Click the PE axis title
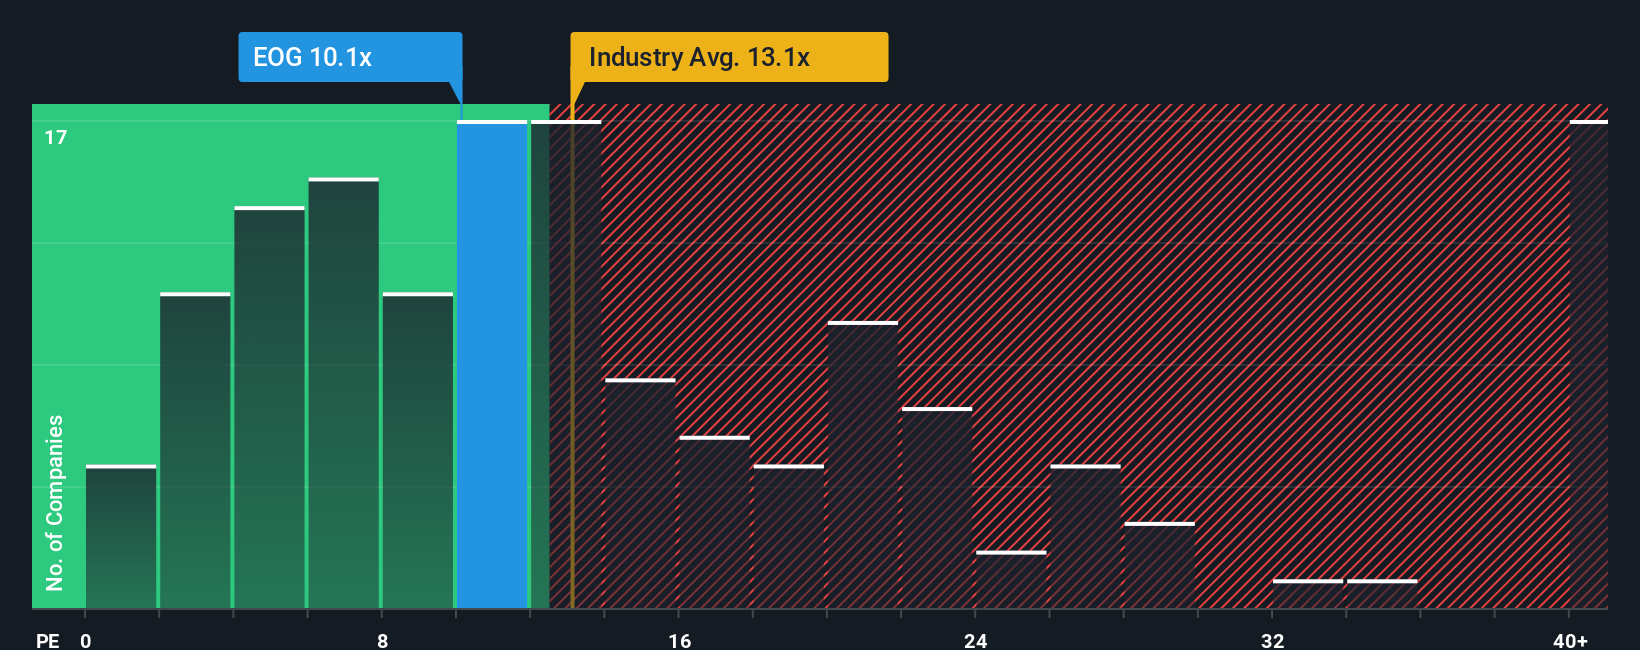This screenshot has height=650, width=1640. tap(47, 640)
